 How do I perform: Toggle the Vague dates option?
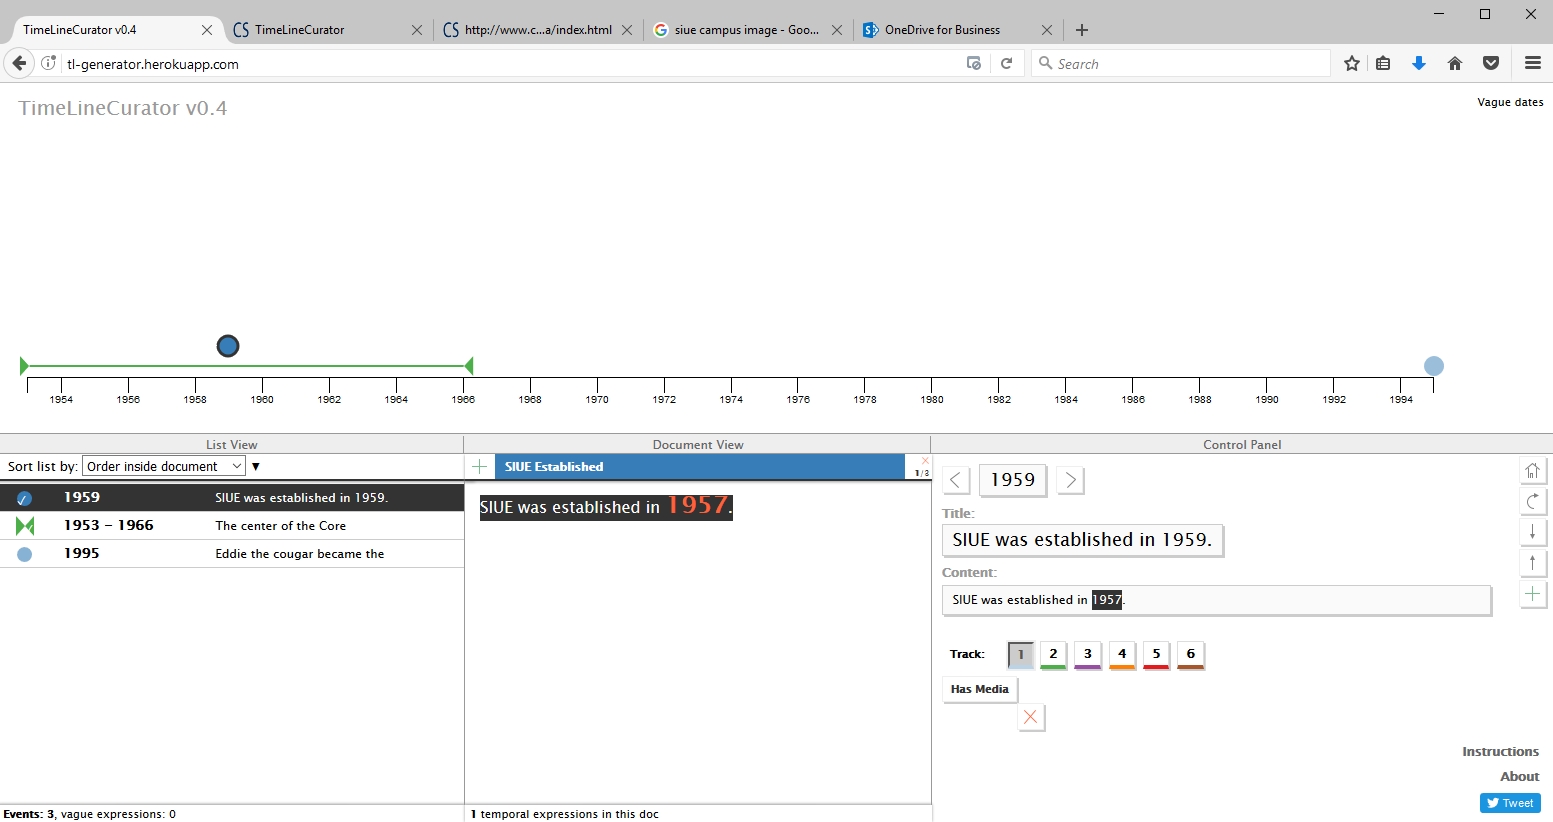[x=1509, y=102]
